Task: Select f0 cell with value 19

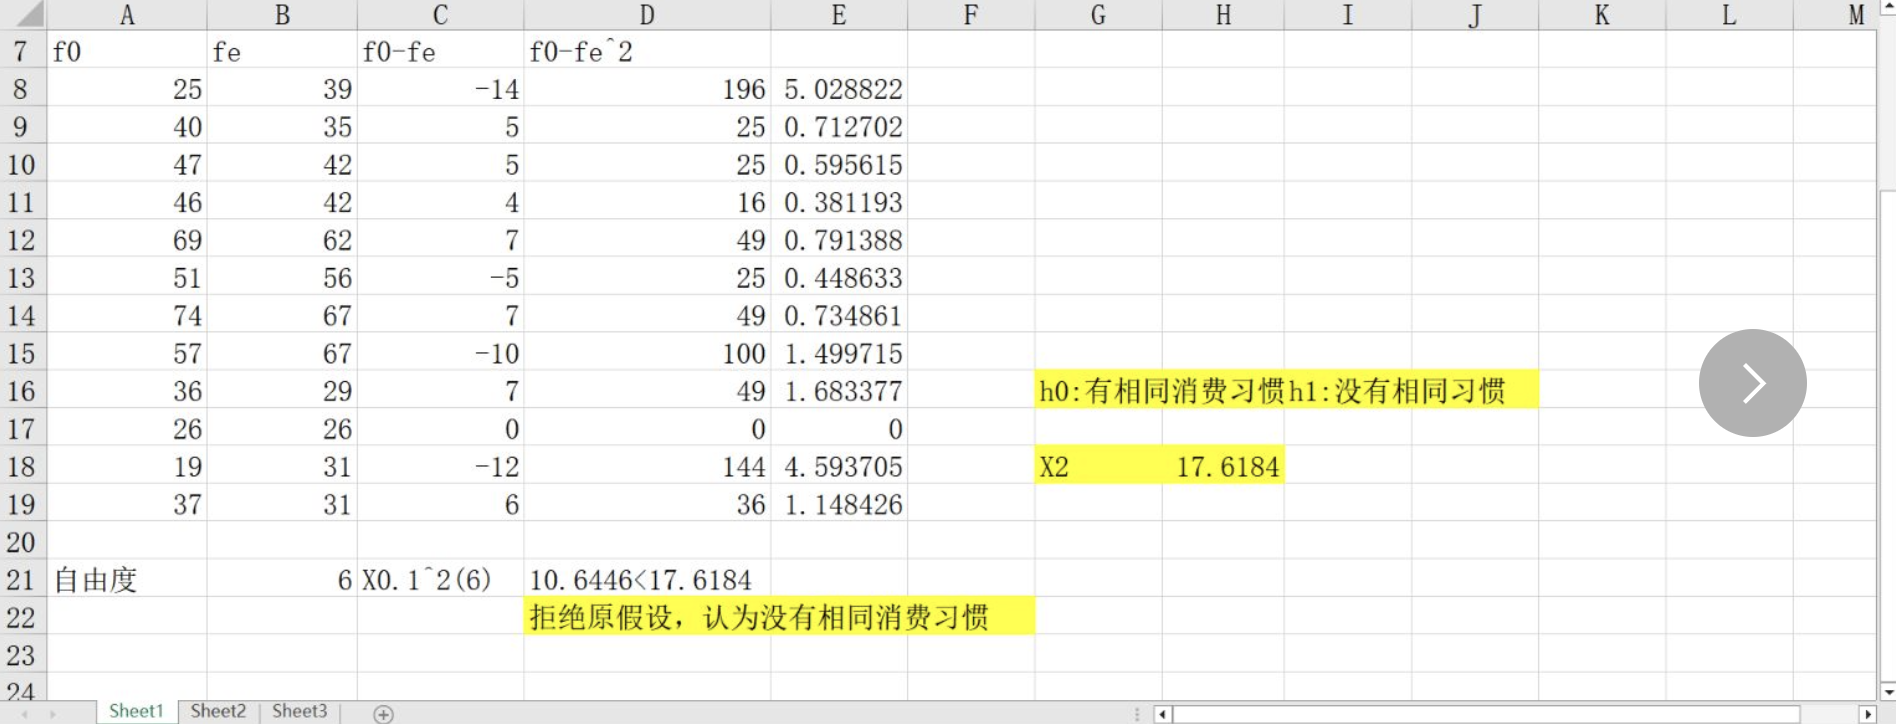Action: (127, 467)
